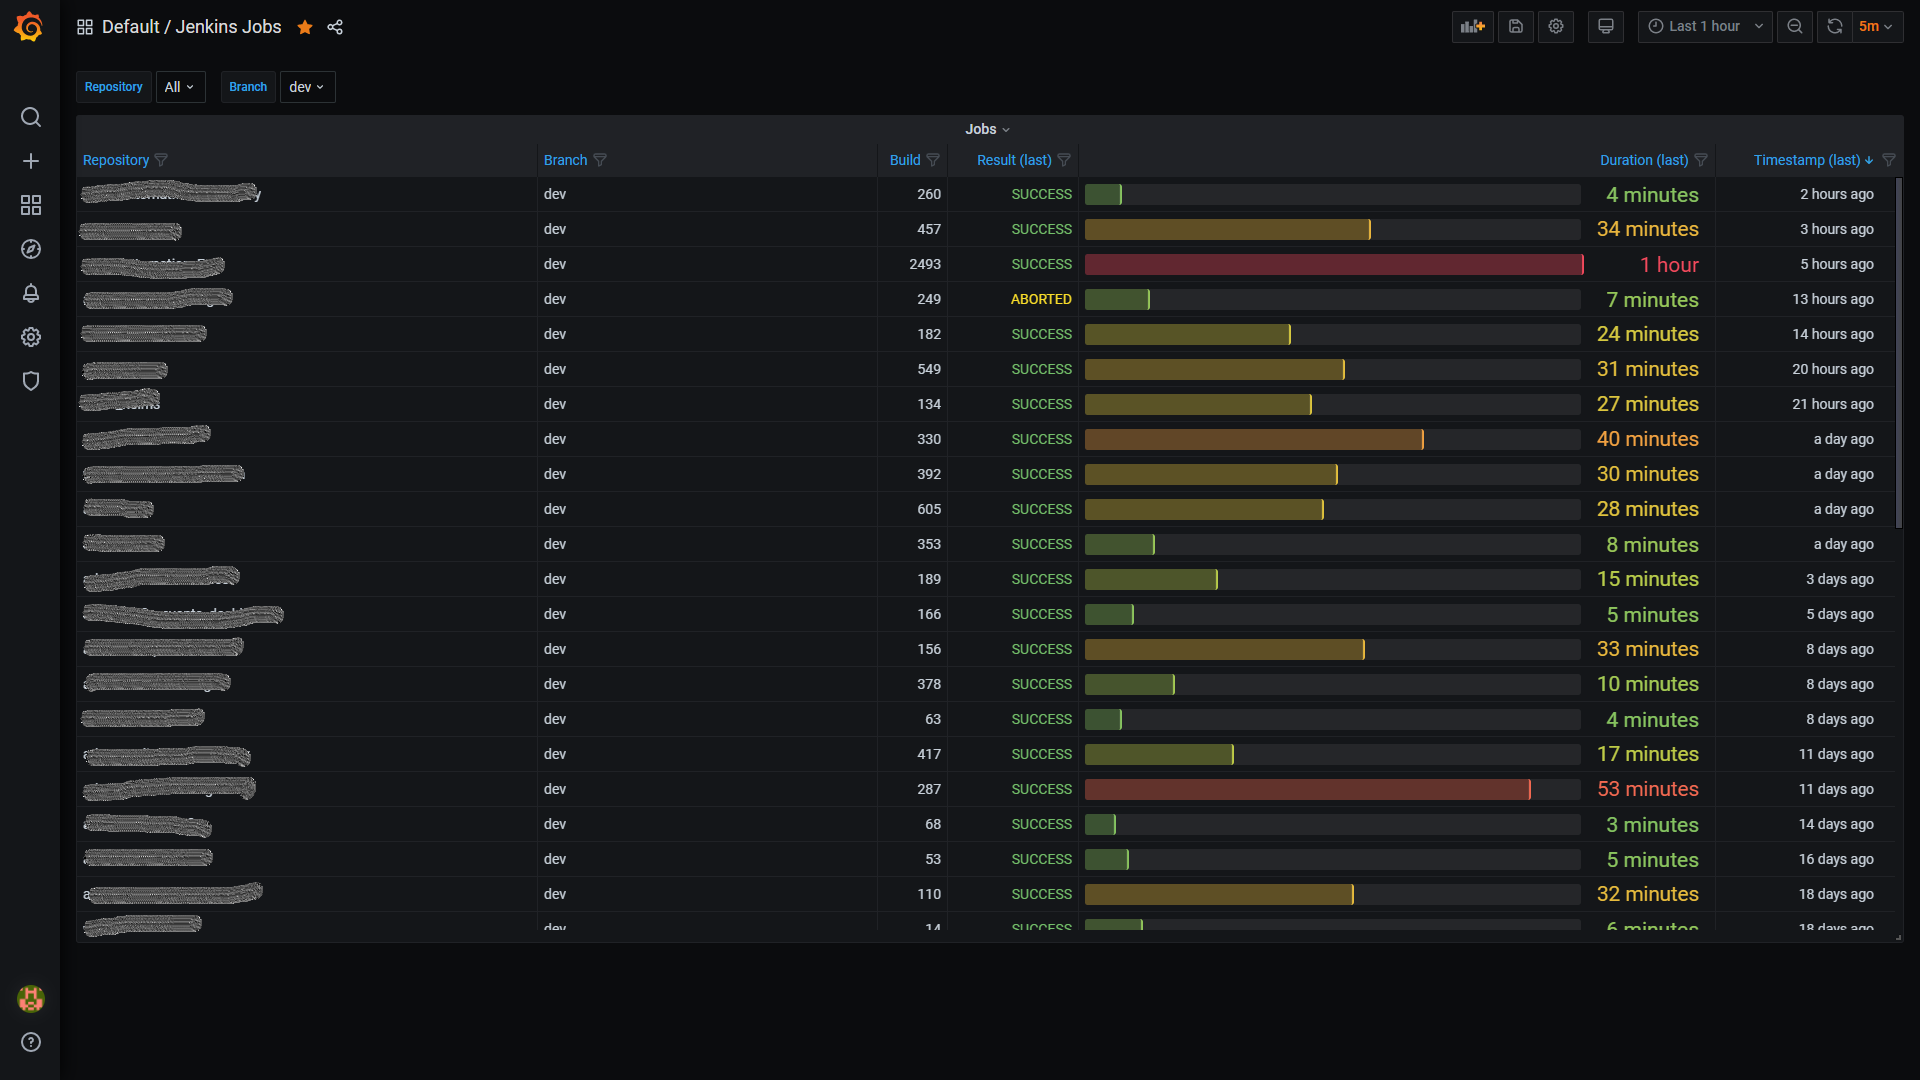Sort by Build column header

click(x=905, y=160)
